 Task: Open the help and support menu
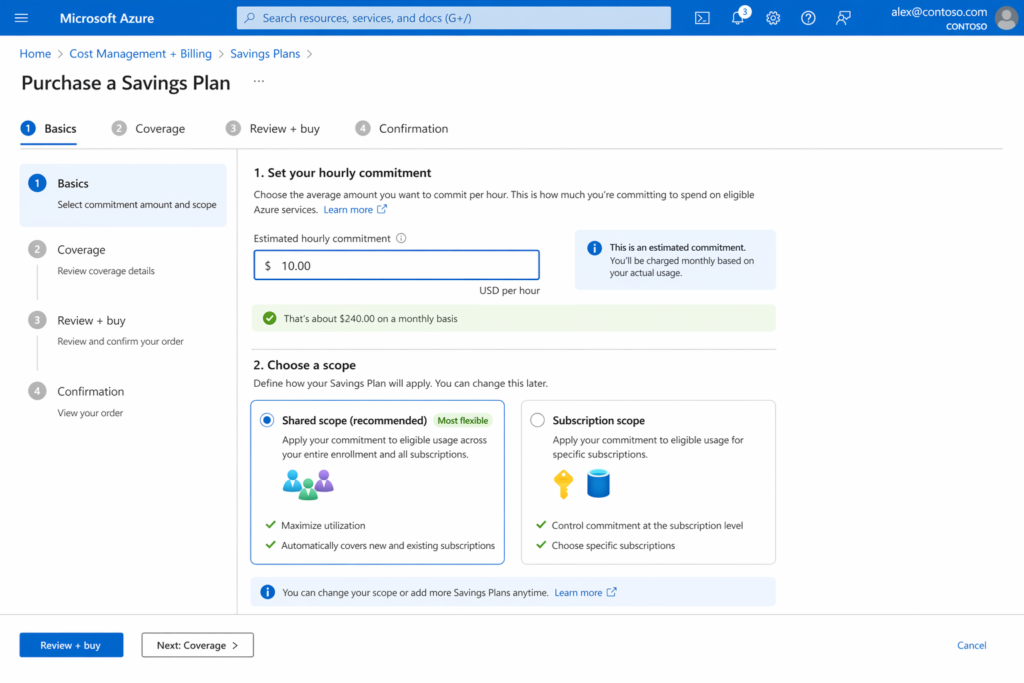coord(808,17)
